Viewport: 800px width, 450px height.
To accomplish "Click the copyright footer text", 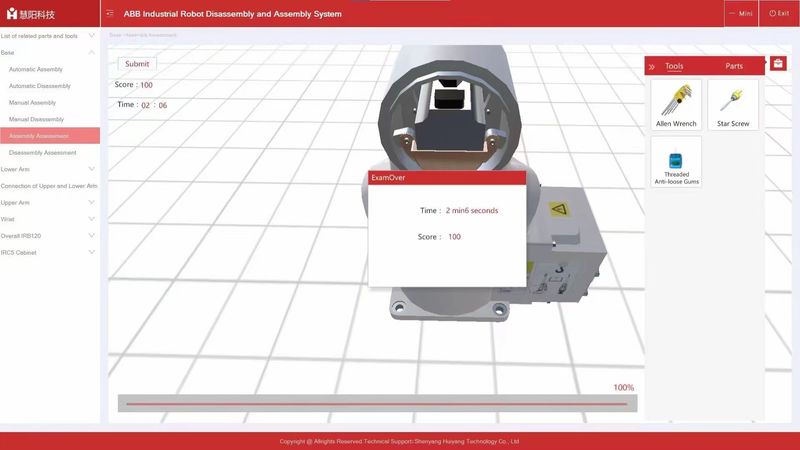I will point(399,441).
